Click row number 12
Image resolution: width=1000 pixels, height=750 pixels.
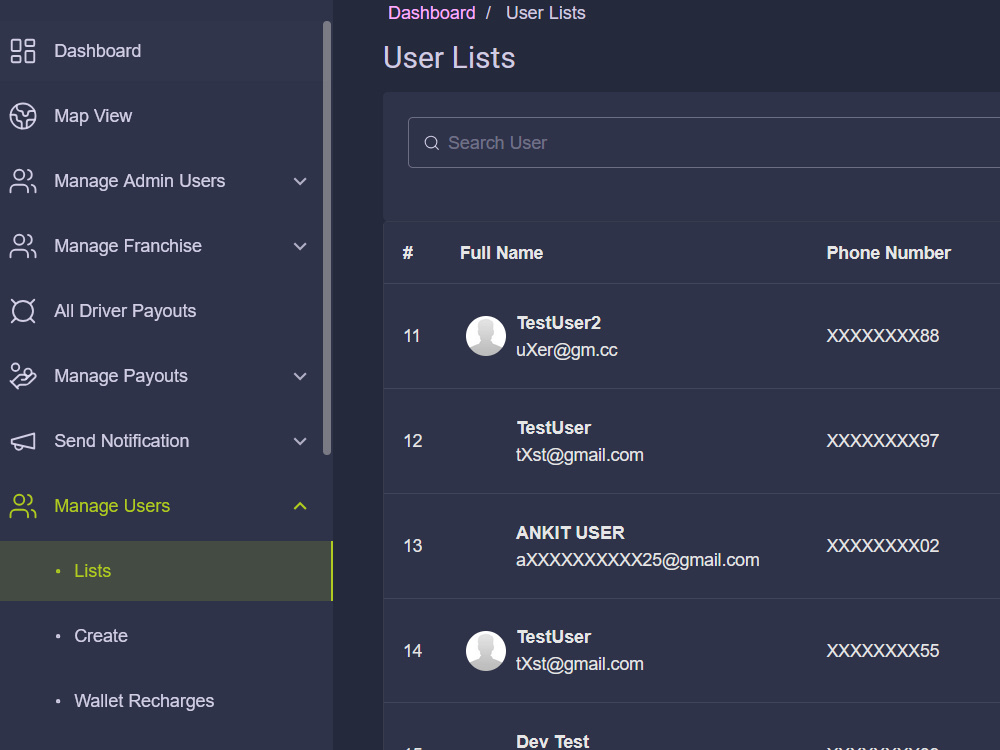click(x=413, y=441)
